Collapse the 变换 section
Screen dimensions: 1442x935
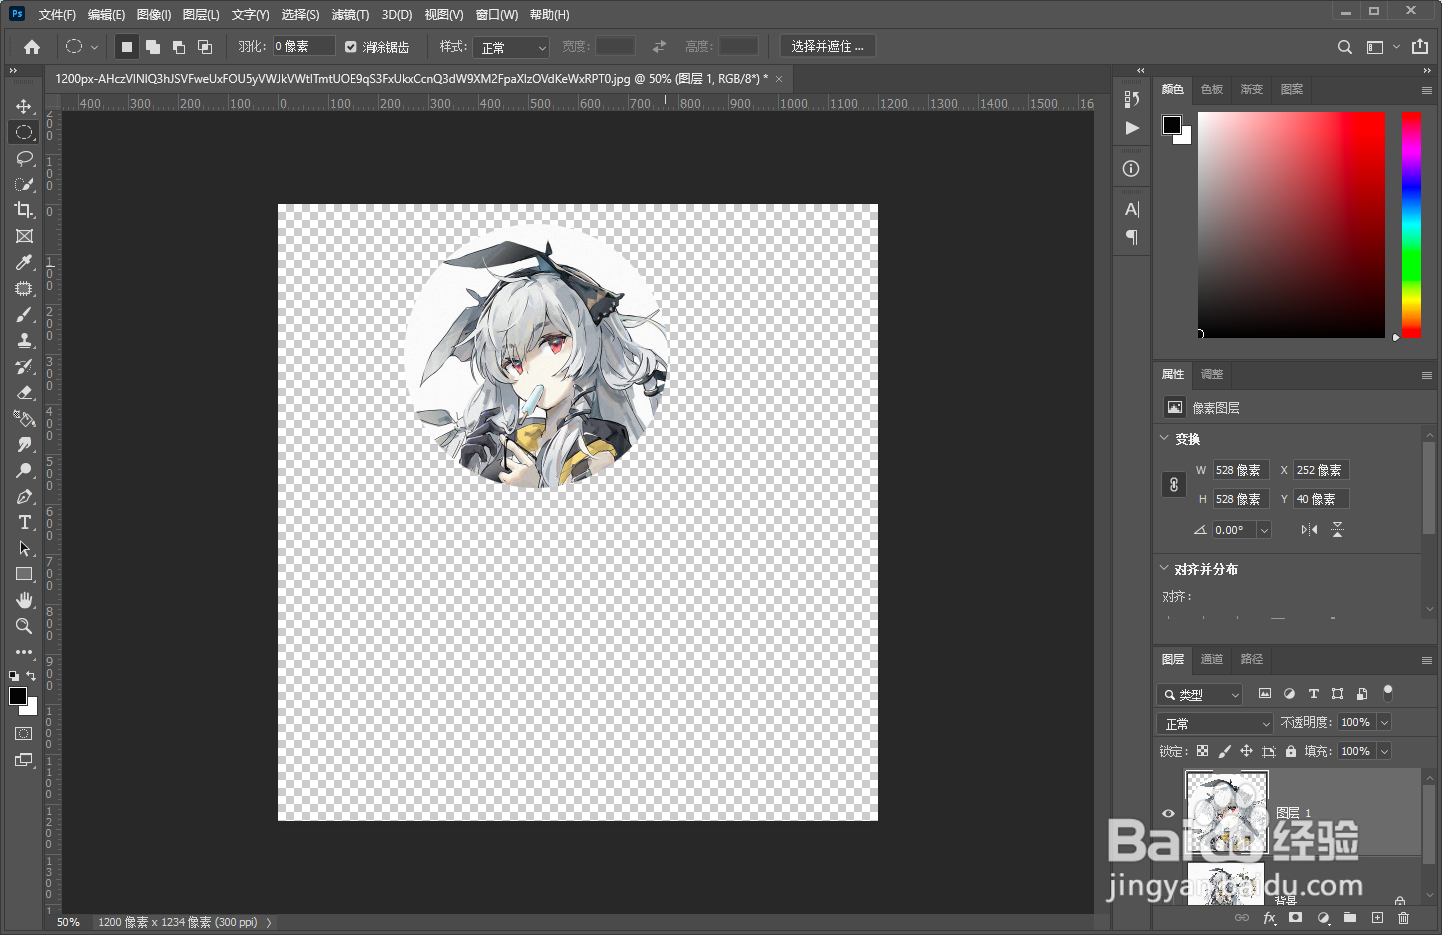tap(1164, 438)
